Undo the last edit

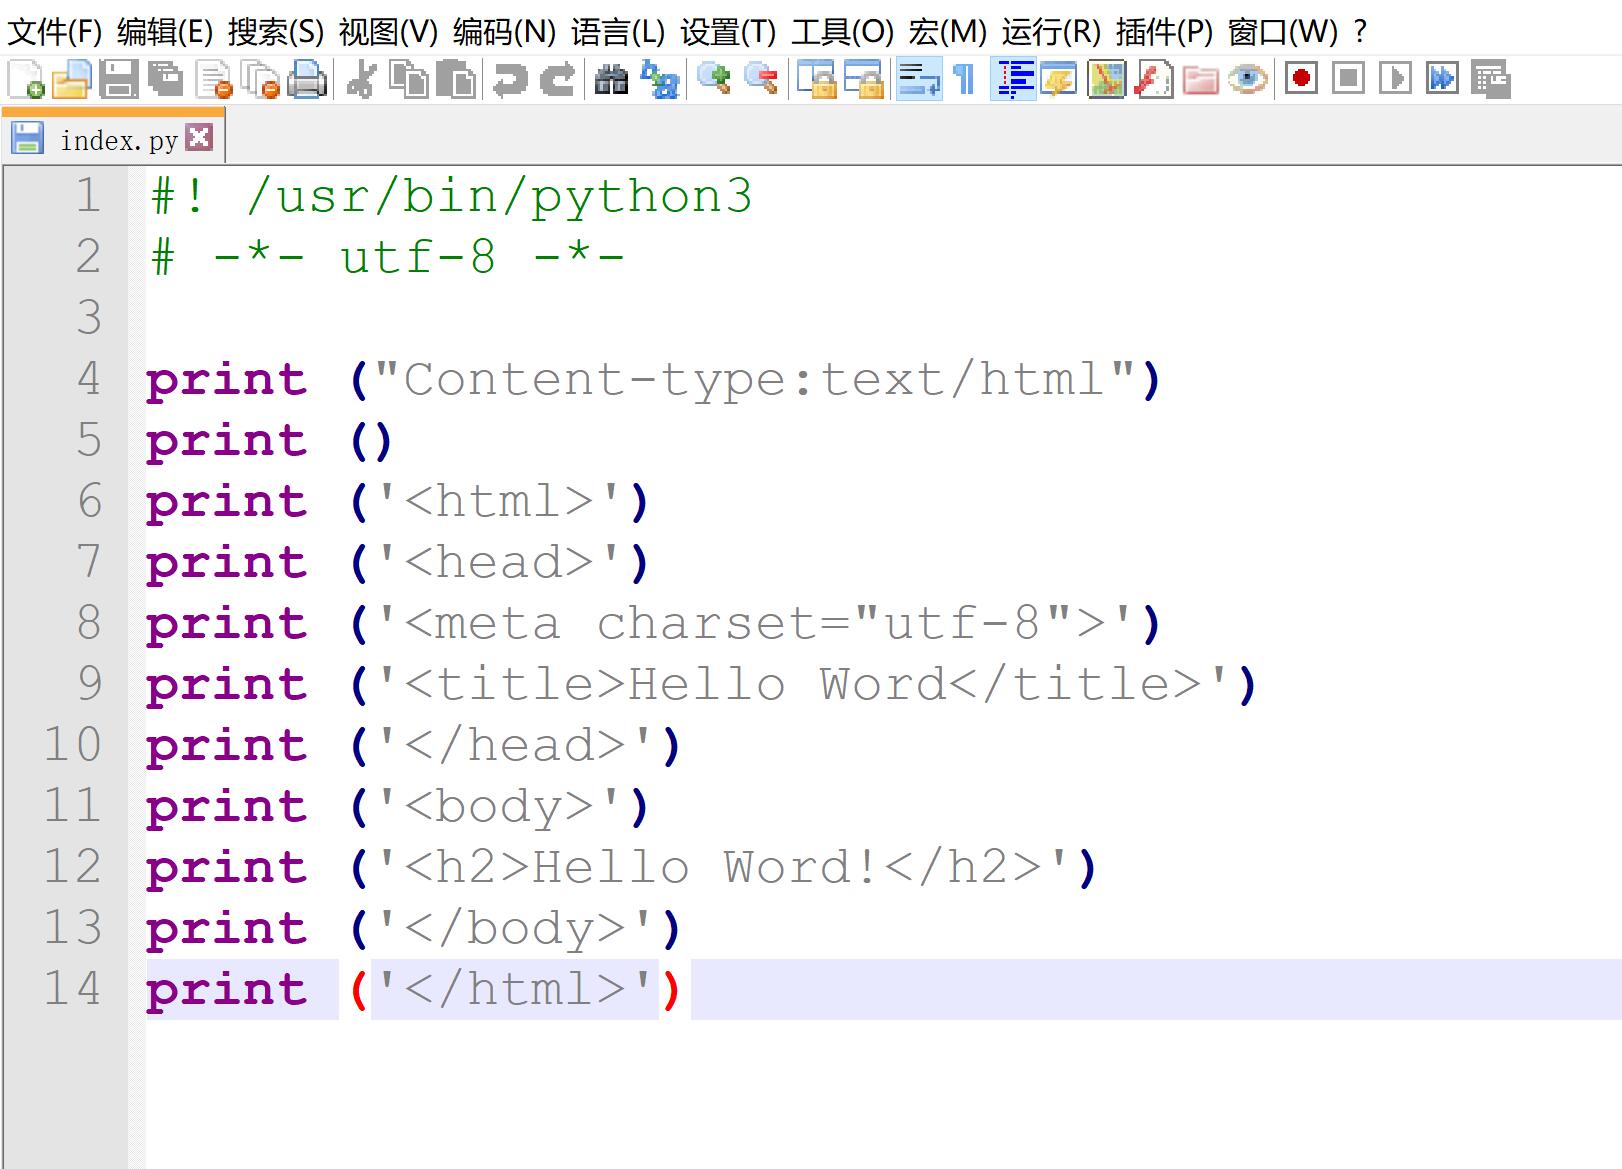point(510,80)
